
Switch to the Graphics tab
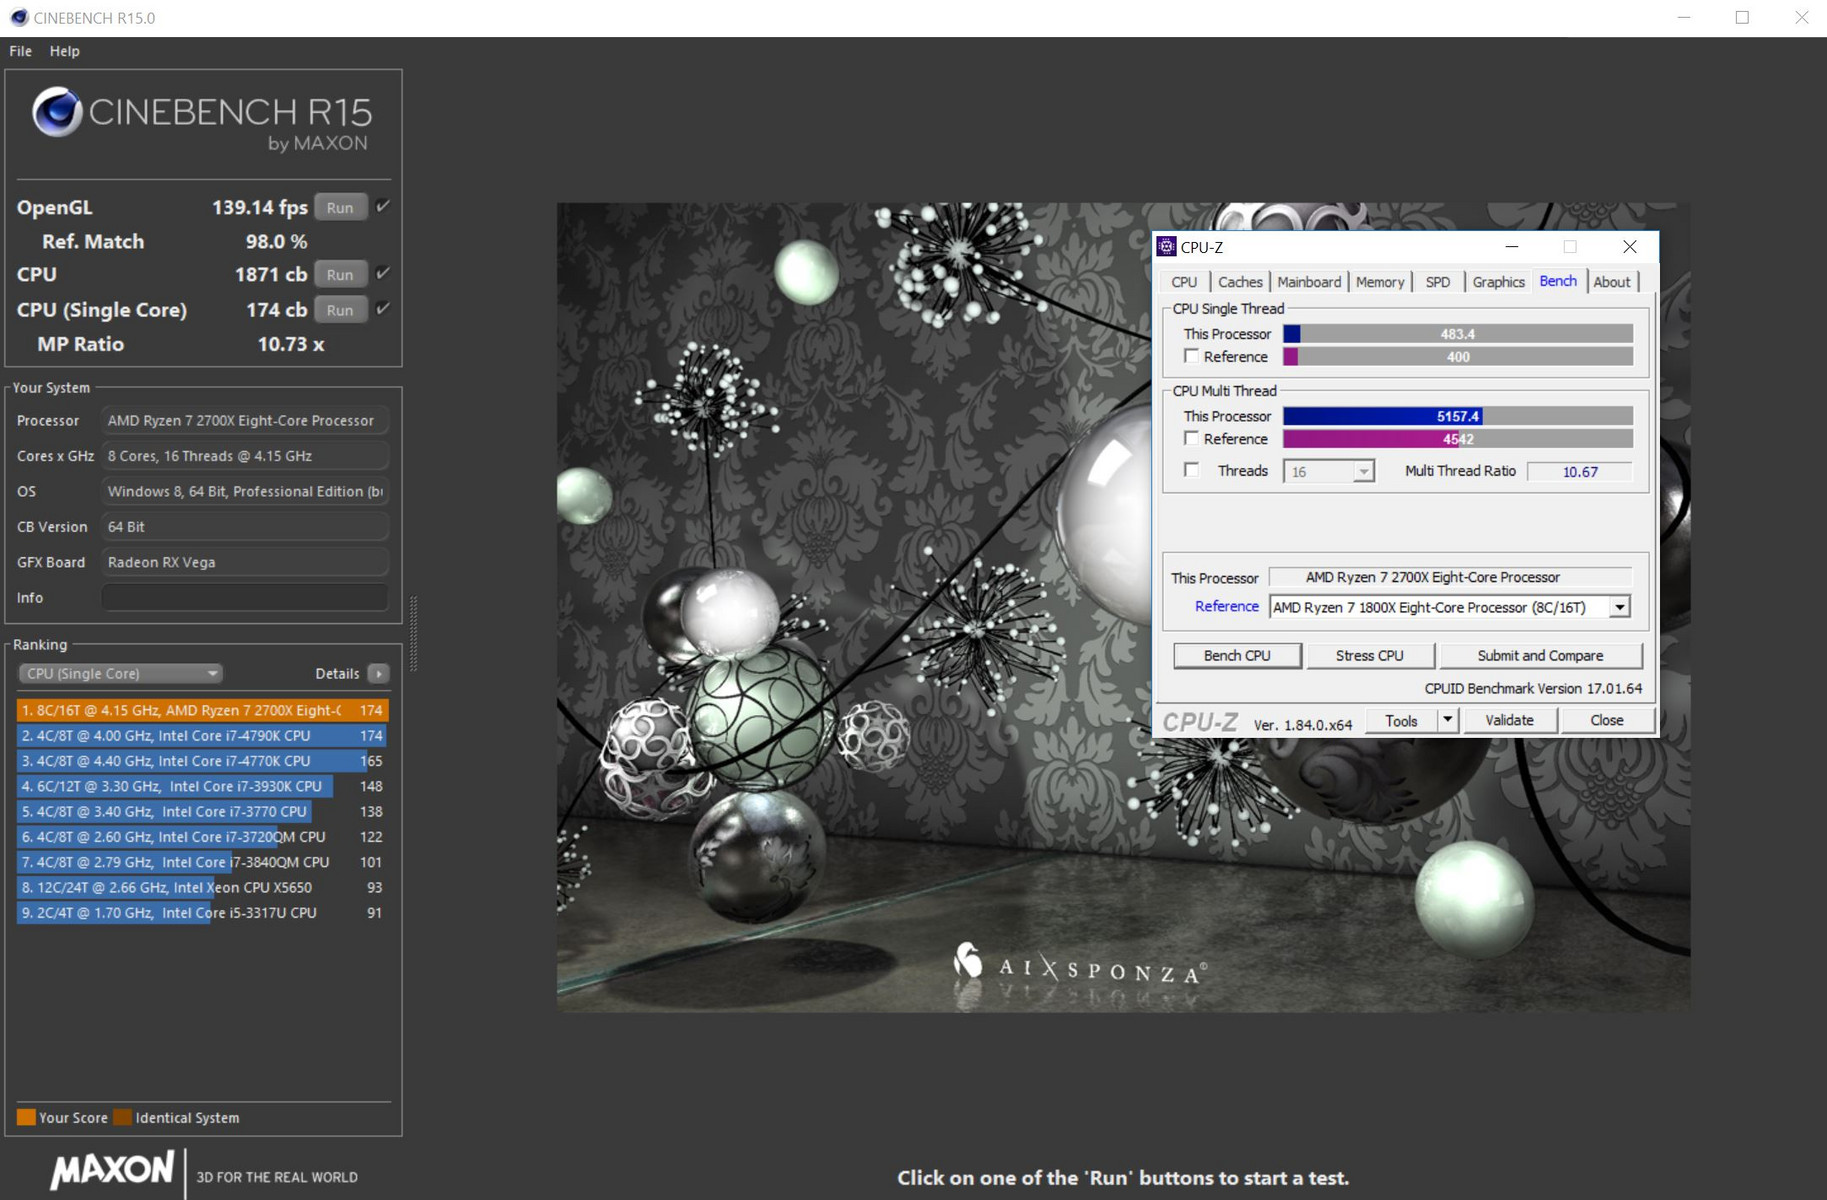[x=1498, y=282]
